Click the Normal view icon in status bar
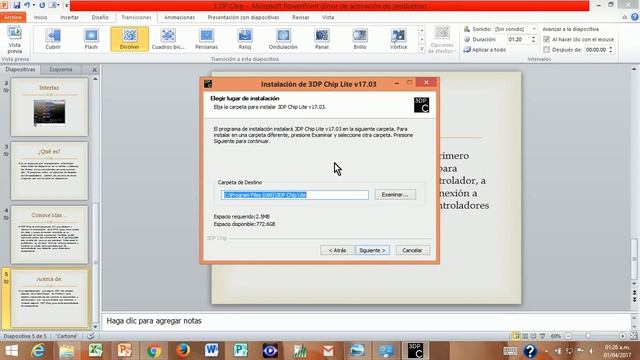The width and height of the screenshot is (640, 360). tap(516, 336)
